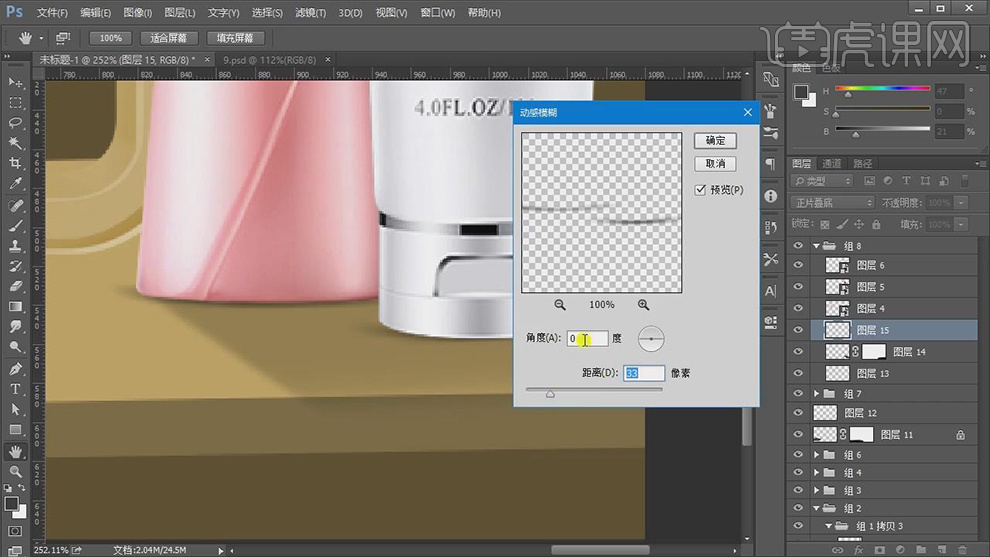Click the zoom out magnifier in dialog preview
The image size is (990, 557).
(x=560, y=305)
